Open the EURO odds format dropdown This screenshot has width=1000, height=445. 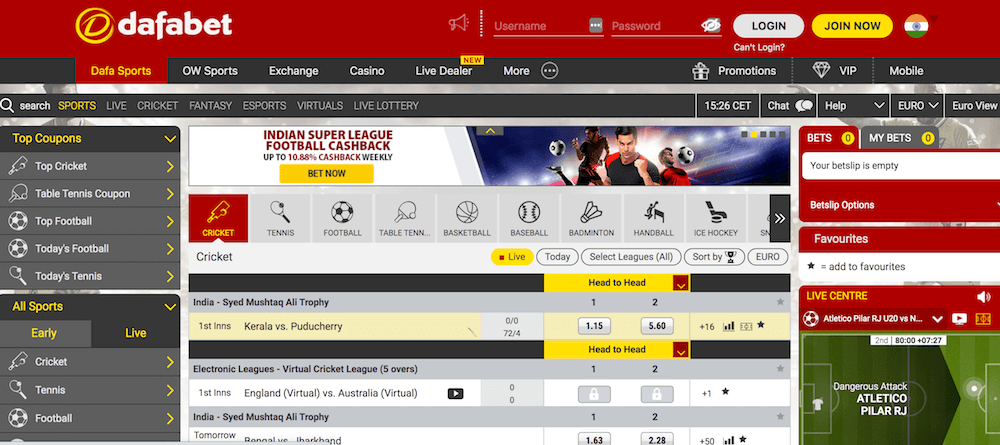click(x=917, y=106)
